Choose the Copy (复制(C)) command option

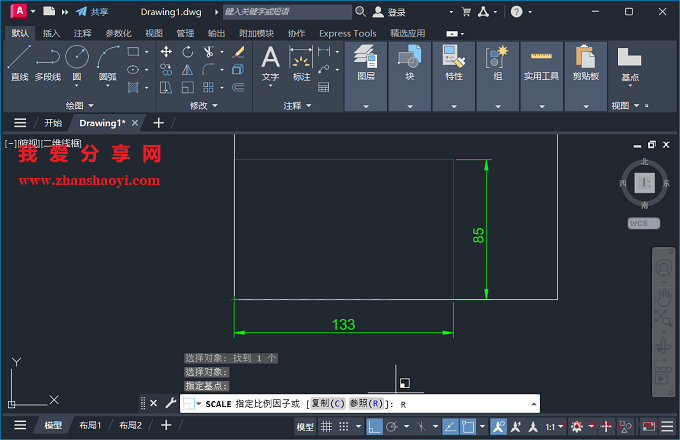coord(328,404)
